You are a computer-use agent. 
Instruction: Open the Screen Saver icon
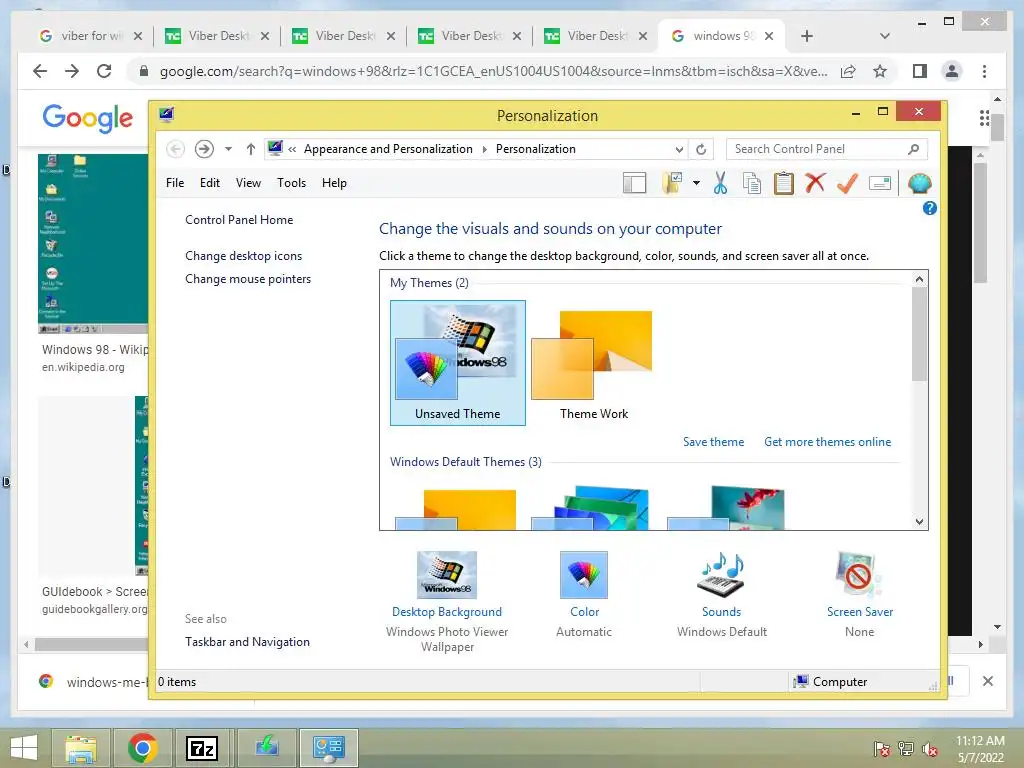click(x=859, y=575)
